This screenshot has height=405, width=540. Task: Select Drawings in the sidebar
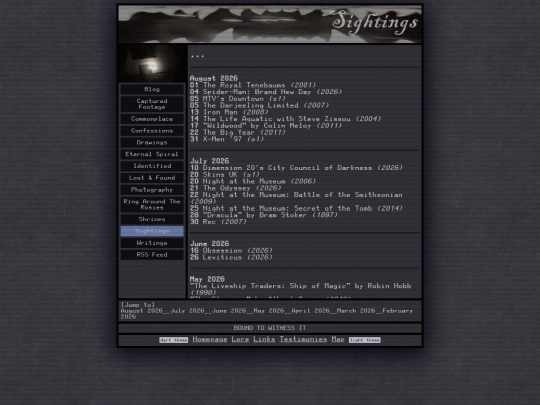click(x=152, y=142)
